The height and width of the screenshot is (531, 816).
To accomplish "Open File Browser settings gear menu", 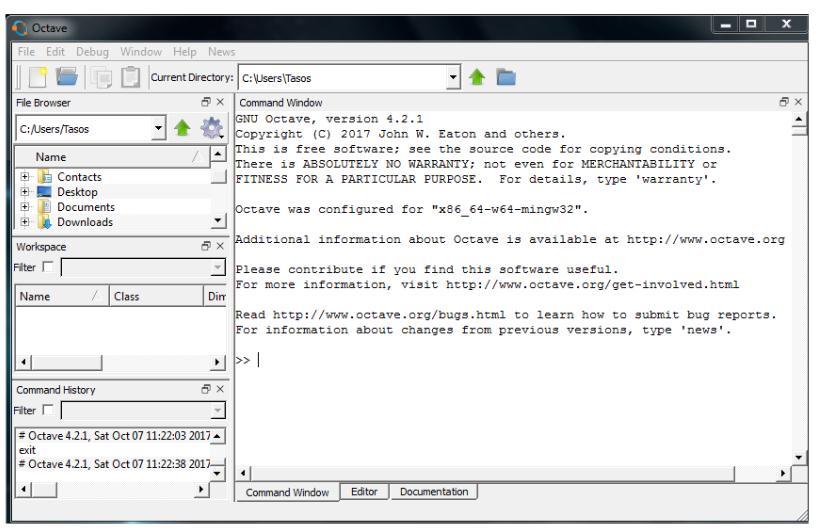I will click(x=212, y=128).
